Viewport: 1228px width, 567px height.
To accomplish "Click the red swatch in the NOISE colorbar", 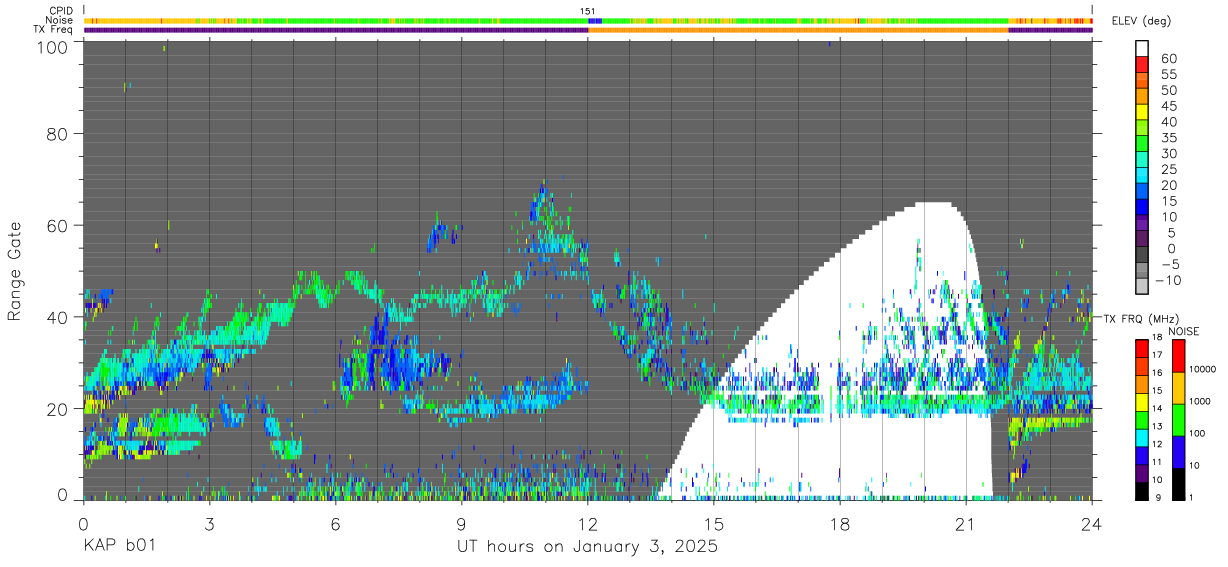I will (1178, 355).
